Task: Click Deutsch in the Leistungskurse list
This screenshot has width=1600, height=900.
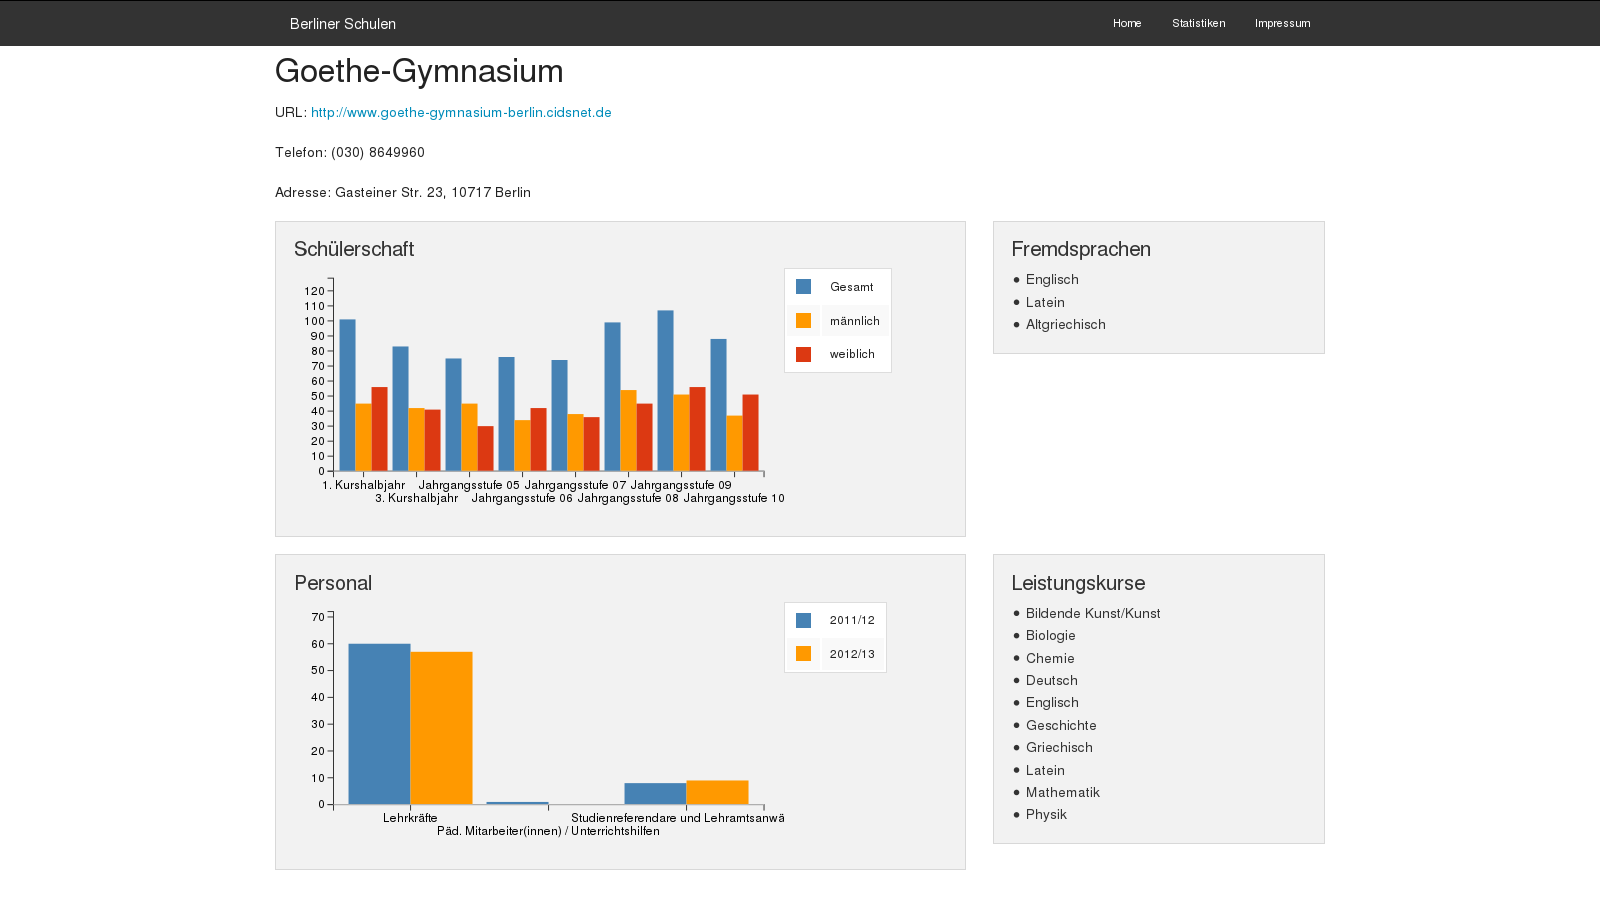Action: [x=1051, y=680]
